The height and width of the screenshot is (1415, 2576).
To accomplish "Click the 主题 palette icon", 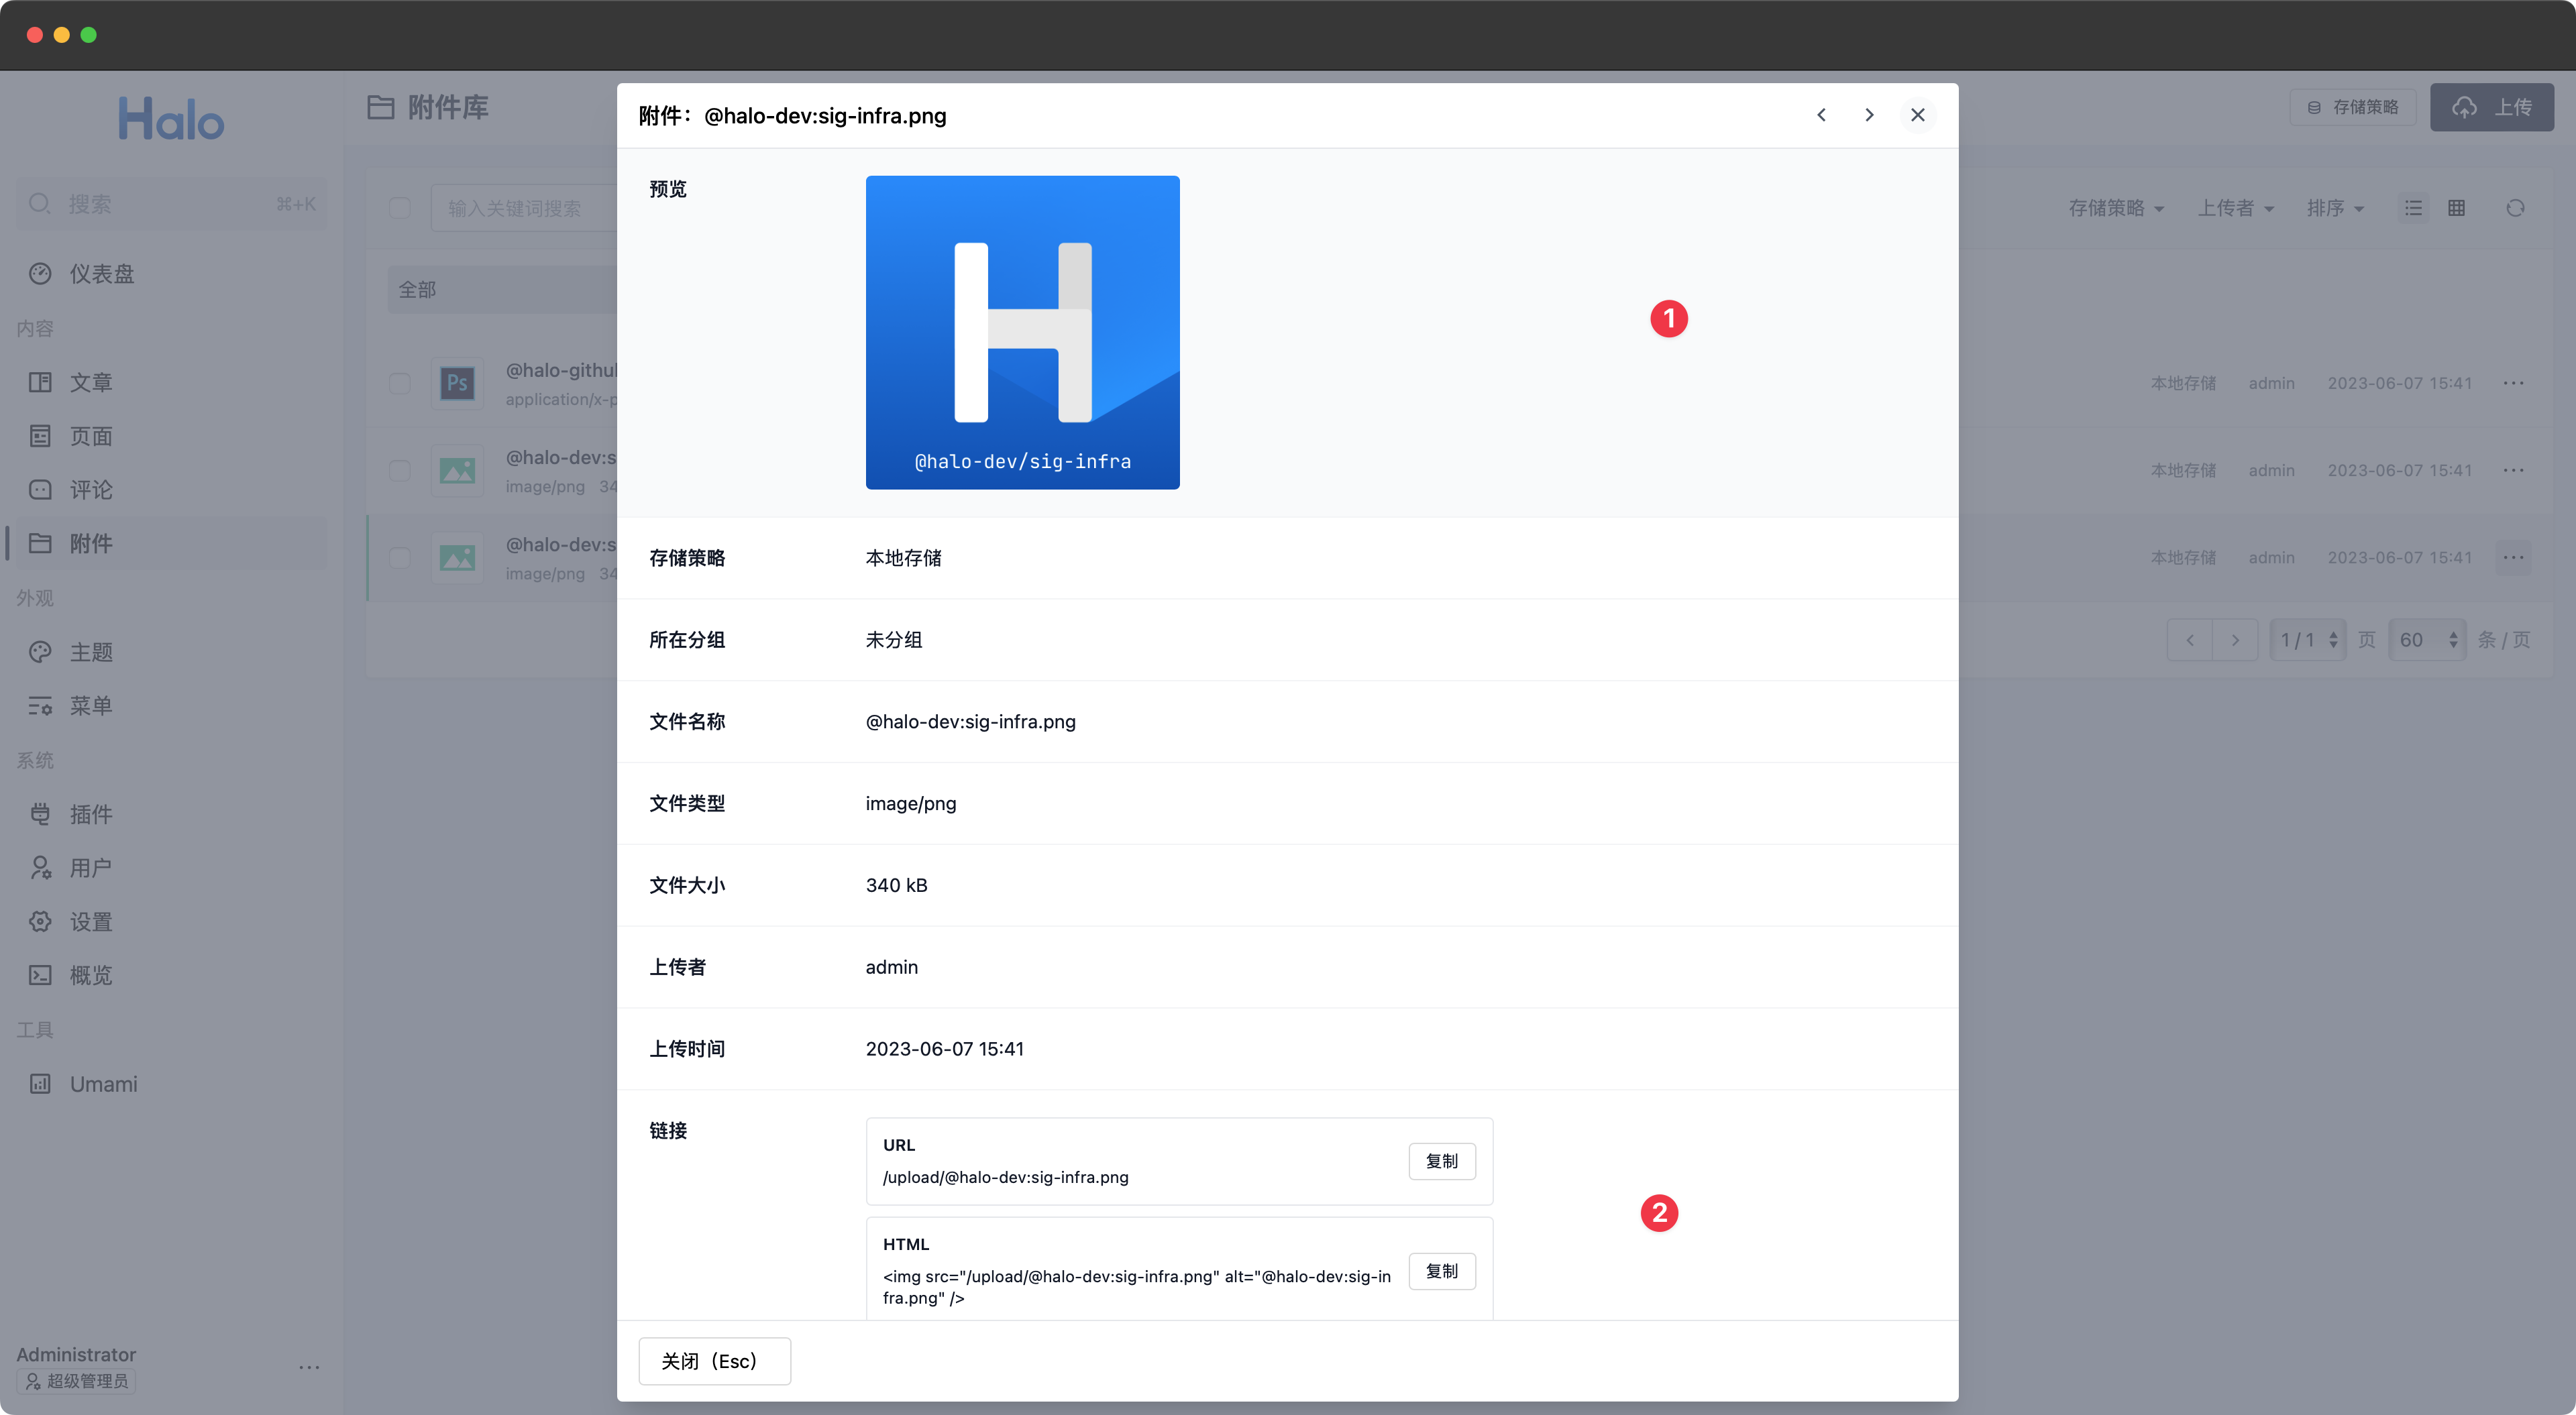I will point(40,652).
